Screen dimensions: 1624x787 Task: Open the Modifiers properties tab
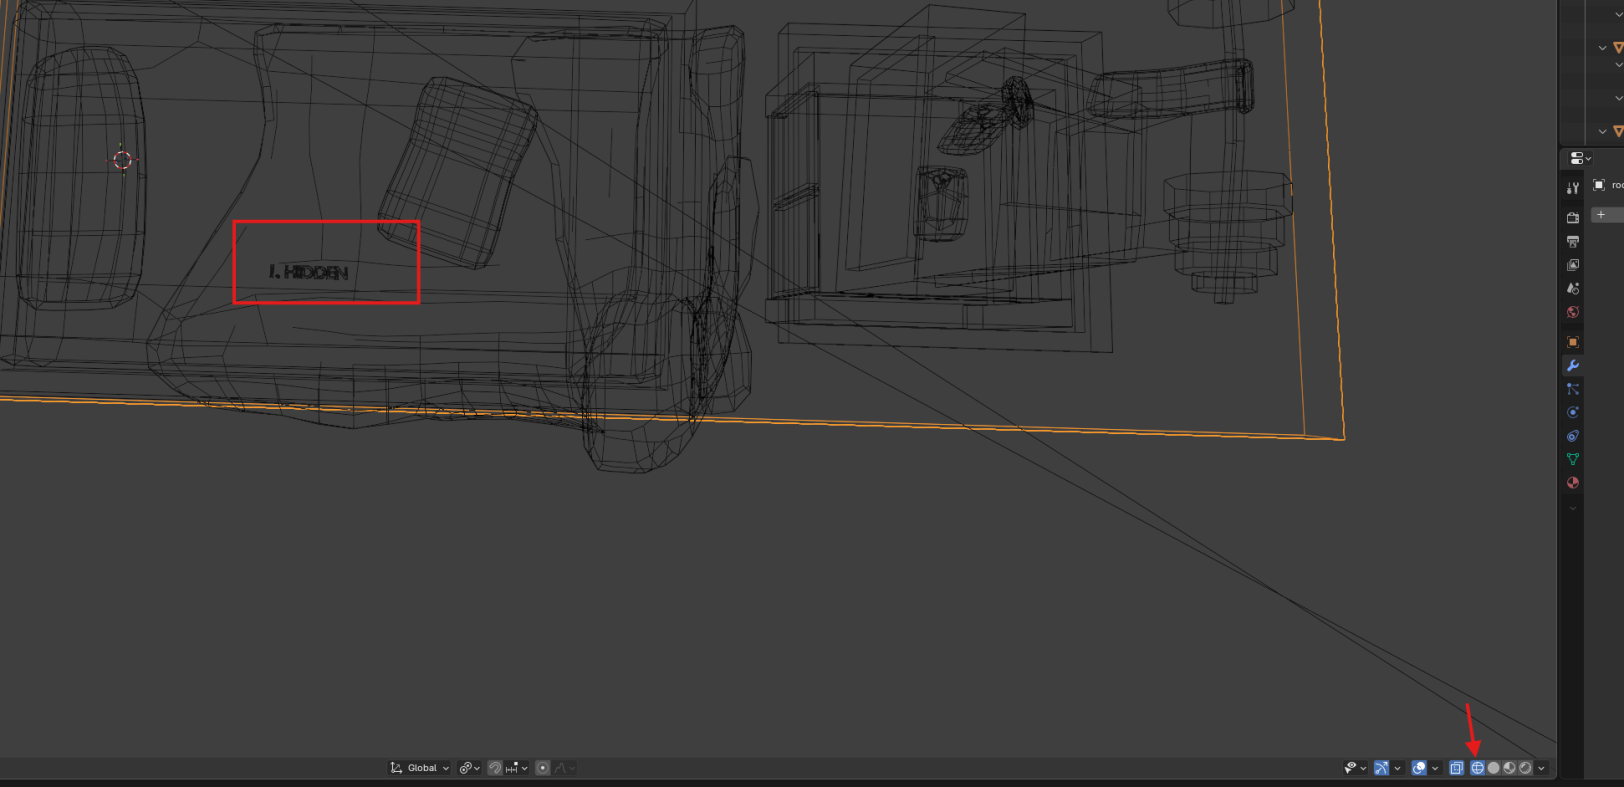pyautogui.click(x=1573, y=366)
